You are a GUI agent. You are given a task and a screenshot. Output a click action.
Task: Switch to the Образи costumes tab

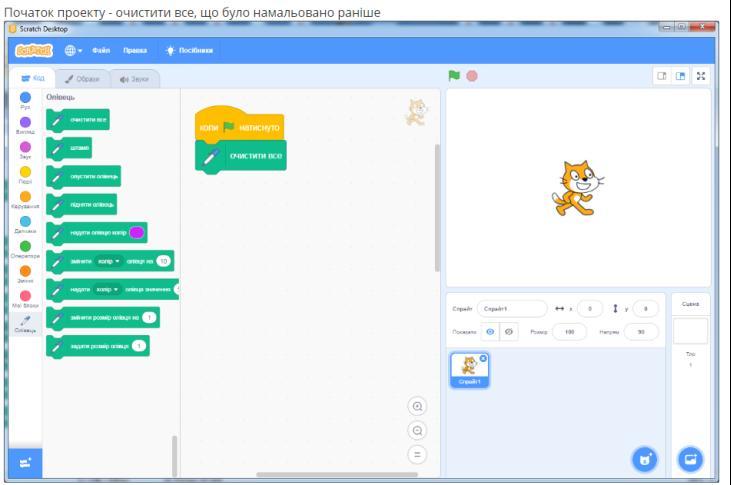coord(83,79)
